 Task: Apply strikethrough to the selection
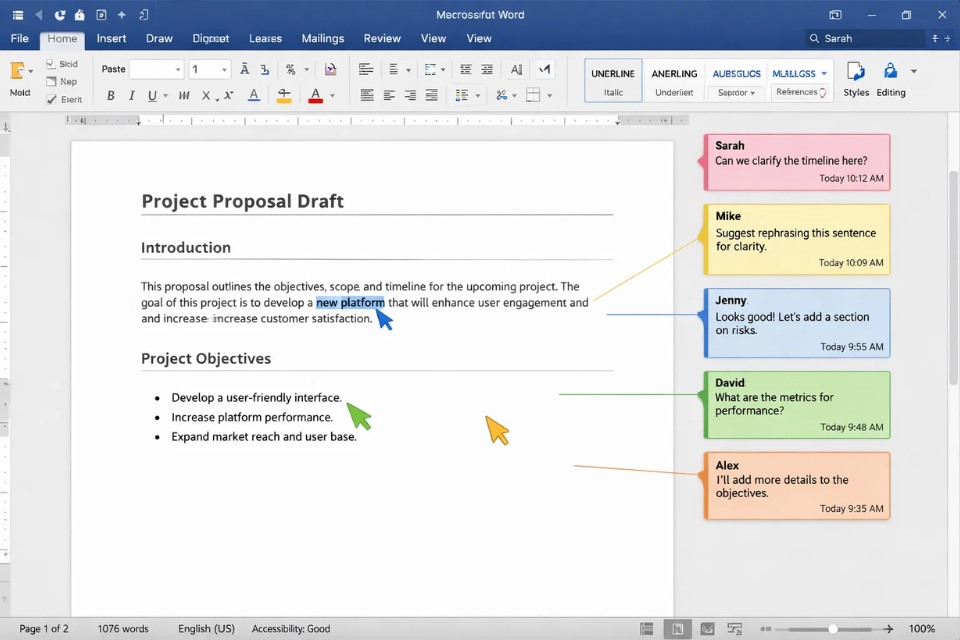coord(185,94)
